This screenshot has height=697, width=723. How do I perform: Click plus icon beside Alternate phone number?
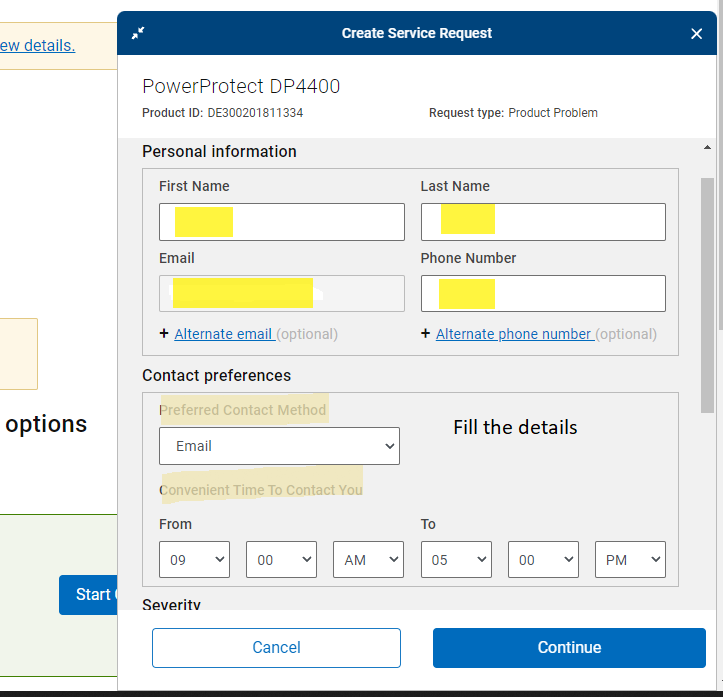click(x=426, y=333)
